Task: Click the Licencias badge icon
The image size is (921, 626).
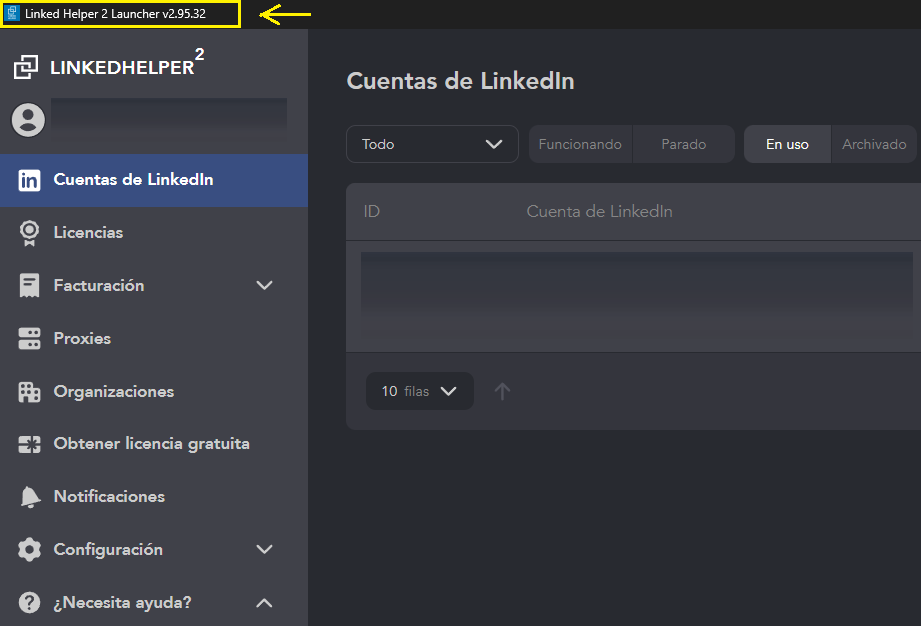Action: 30,233
